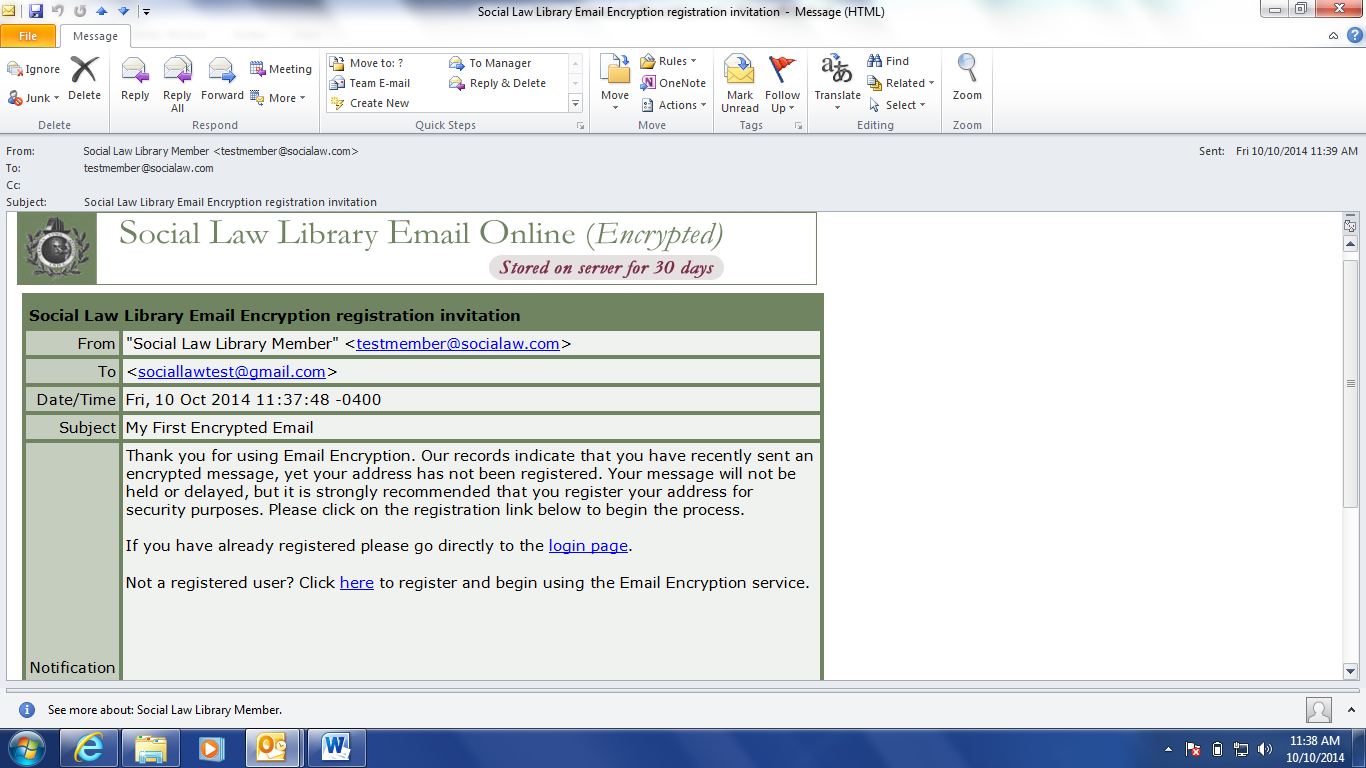Screen dimensions: 1366x768
Task: Click the Action Center flag icon
Action: pyautogui.click(x=1193, y=749)
